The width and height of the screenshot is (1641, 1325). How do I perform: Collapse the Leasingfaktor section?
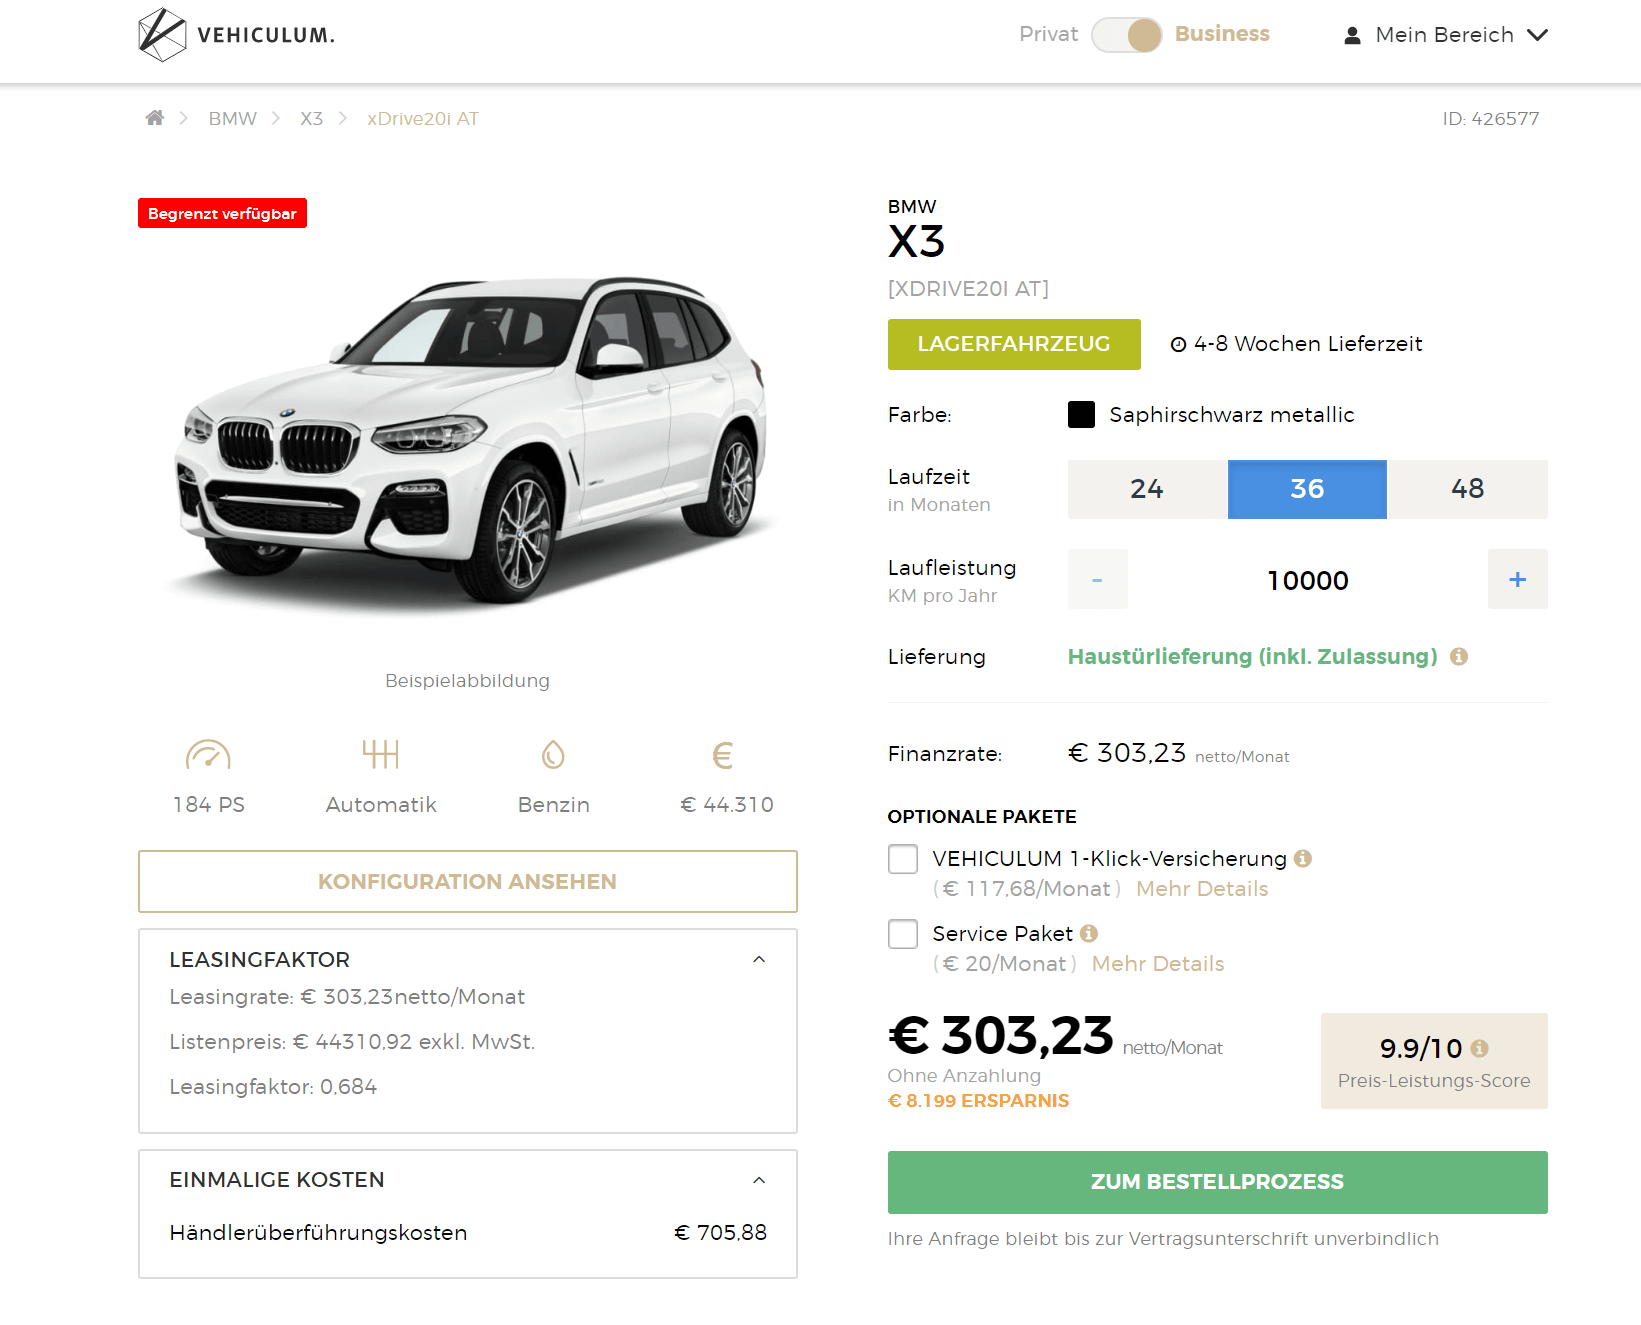[759, 960]
